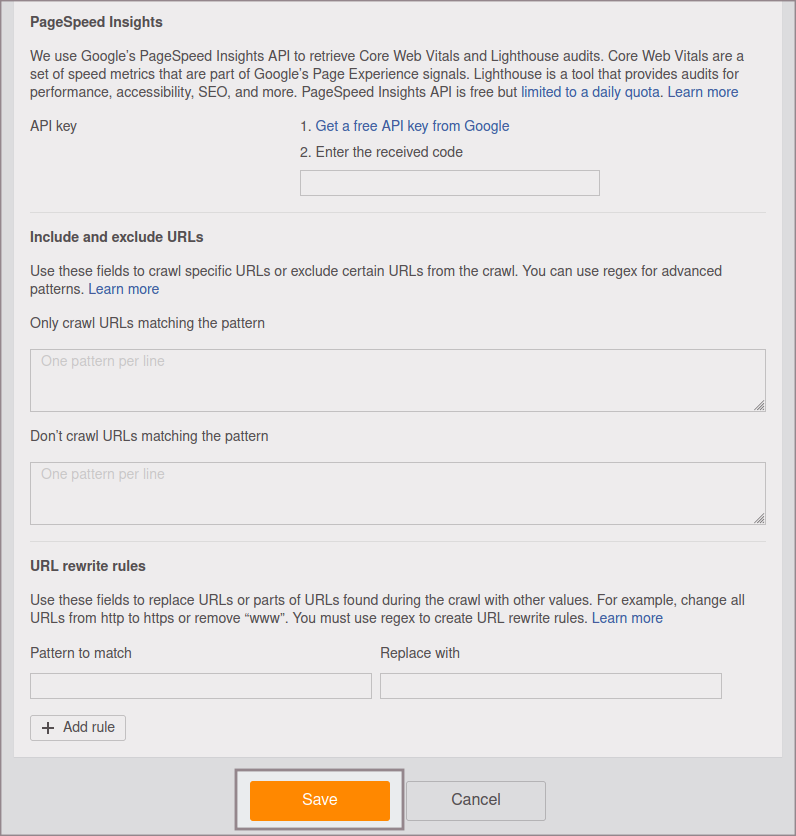Click the plus icon on Add rule
Screen dimensions: 796x836
pos(47,728)
